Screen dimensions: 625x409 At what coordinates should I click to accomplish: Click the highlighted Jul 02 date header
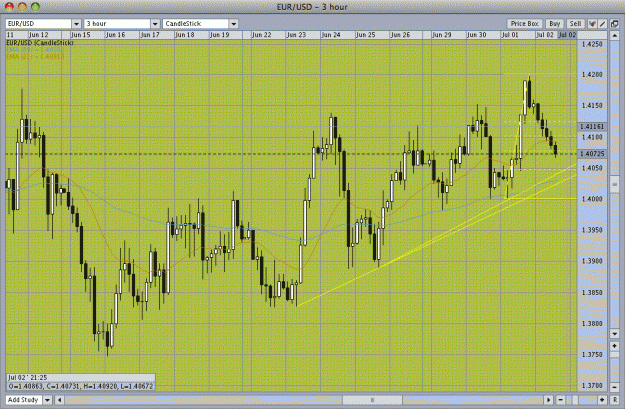567,35
